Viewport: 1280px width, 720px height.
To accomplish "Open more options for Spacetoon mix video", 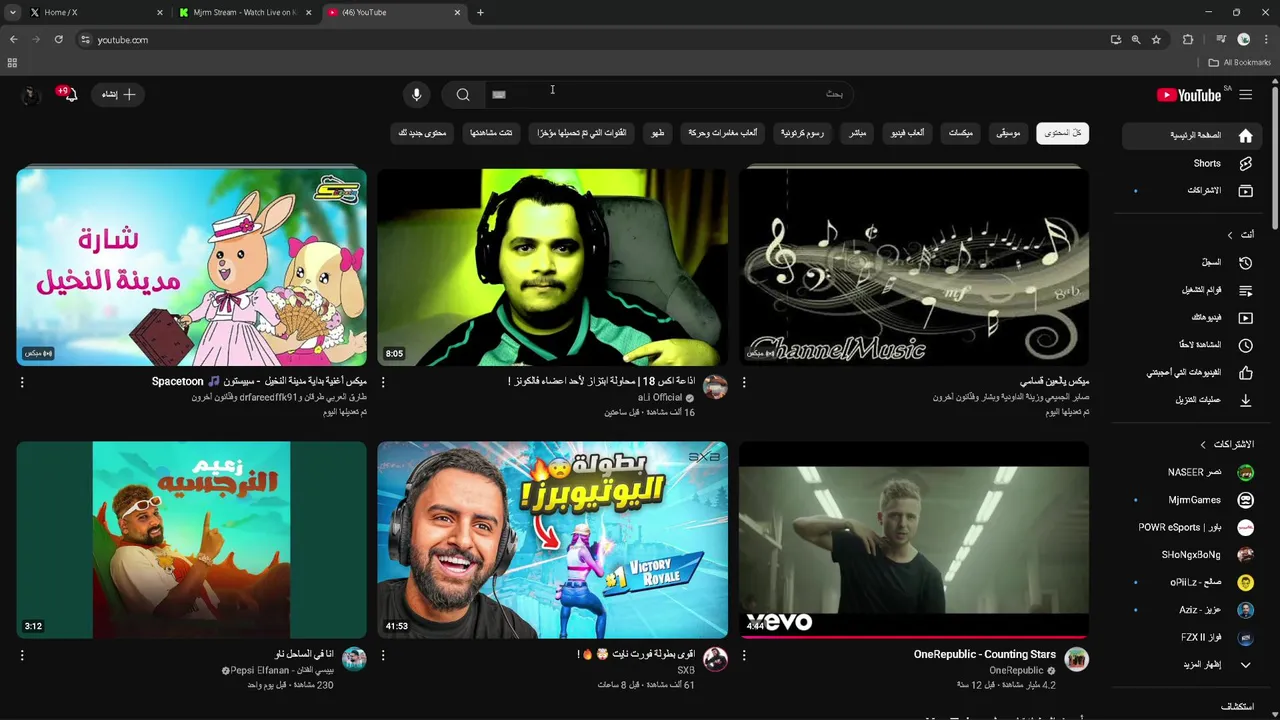I will pos(22,382).
